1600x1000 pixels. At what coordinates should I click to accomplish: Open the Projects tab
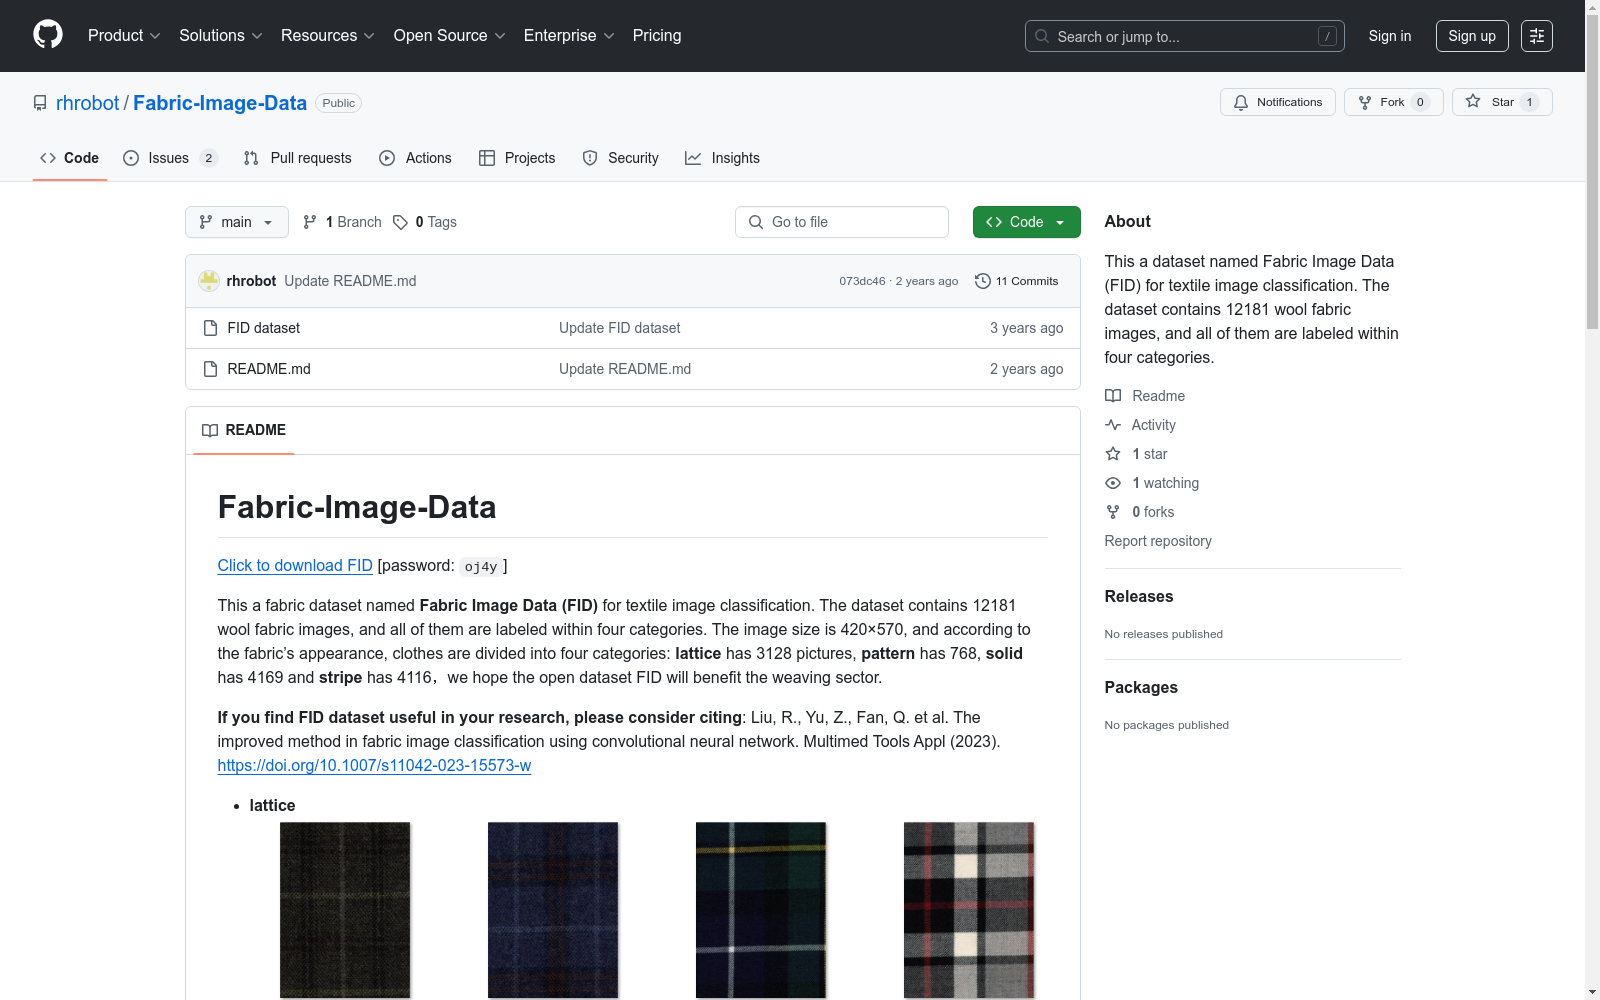(517, 158)
